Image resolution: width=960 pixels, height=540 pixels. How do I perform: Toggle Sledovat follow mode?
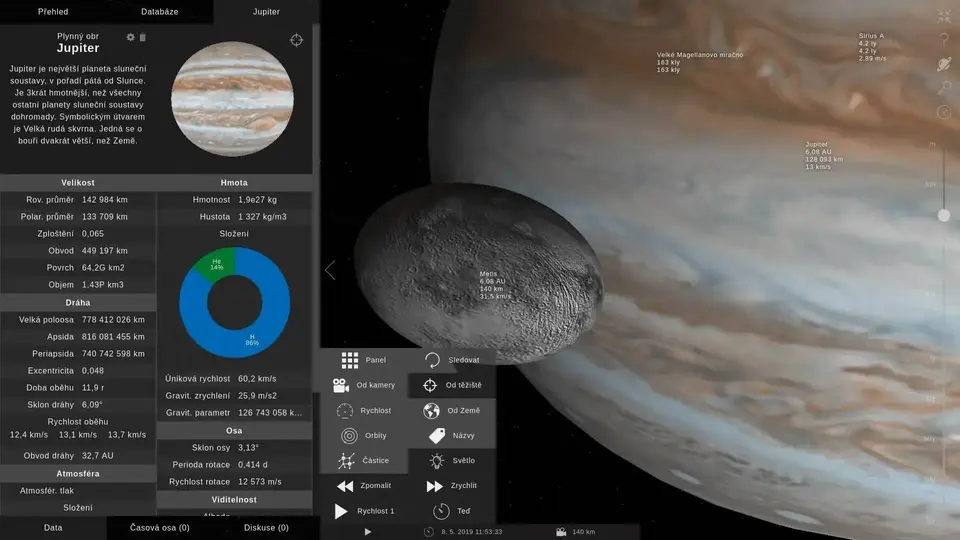(452, 360)
